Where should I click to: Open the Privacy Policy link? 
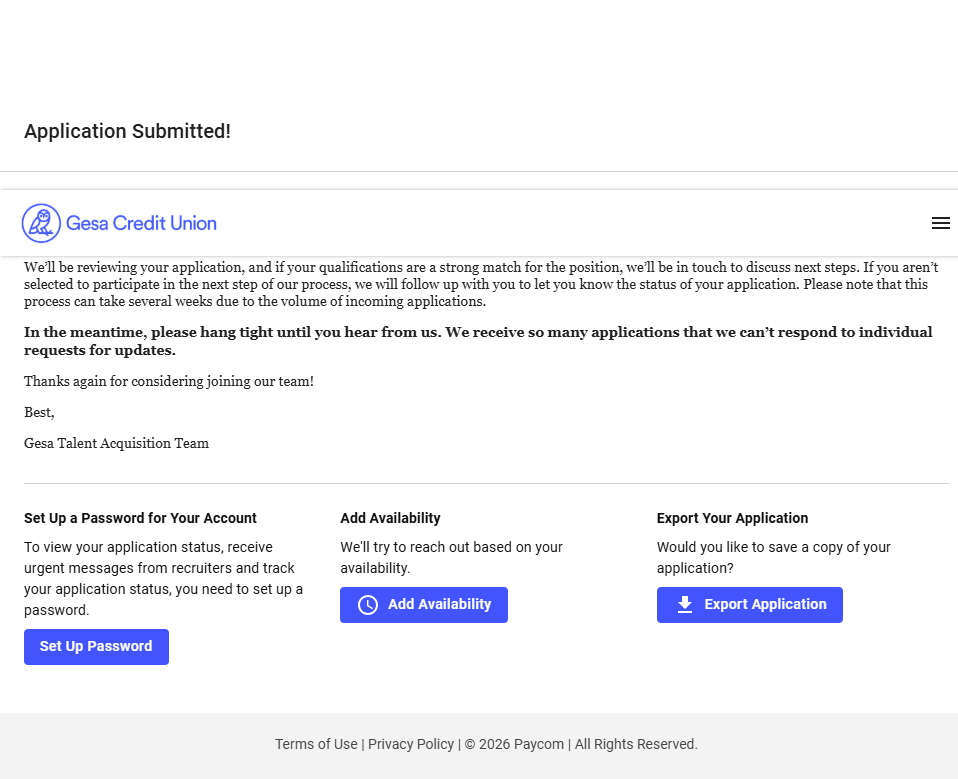(x=411, y=744)
